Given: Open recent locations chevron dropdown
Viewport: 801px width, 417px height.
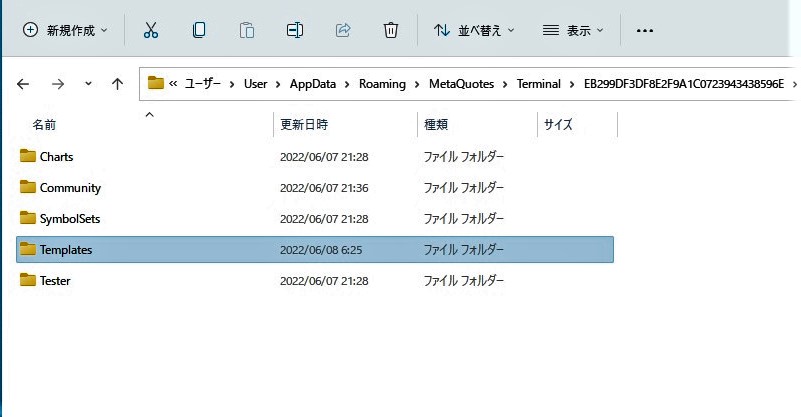Looking at the screenshot, I should point(88,84).
